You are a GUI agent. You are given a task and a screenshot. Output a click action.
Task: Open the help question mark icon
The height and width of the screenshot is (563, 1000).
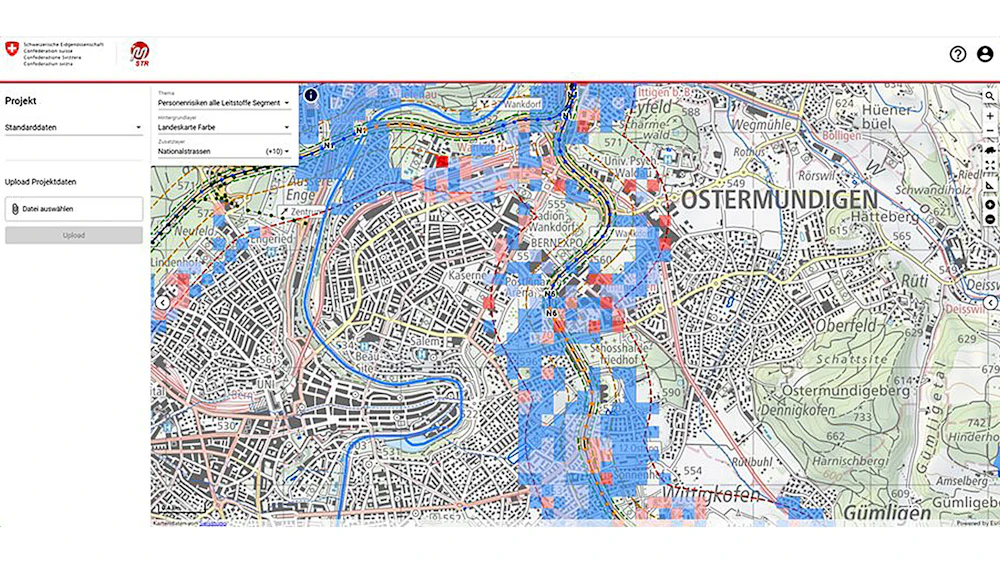coord(958,54)
